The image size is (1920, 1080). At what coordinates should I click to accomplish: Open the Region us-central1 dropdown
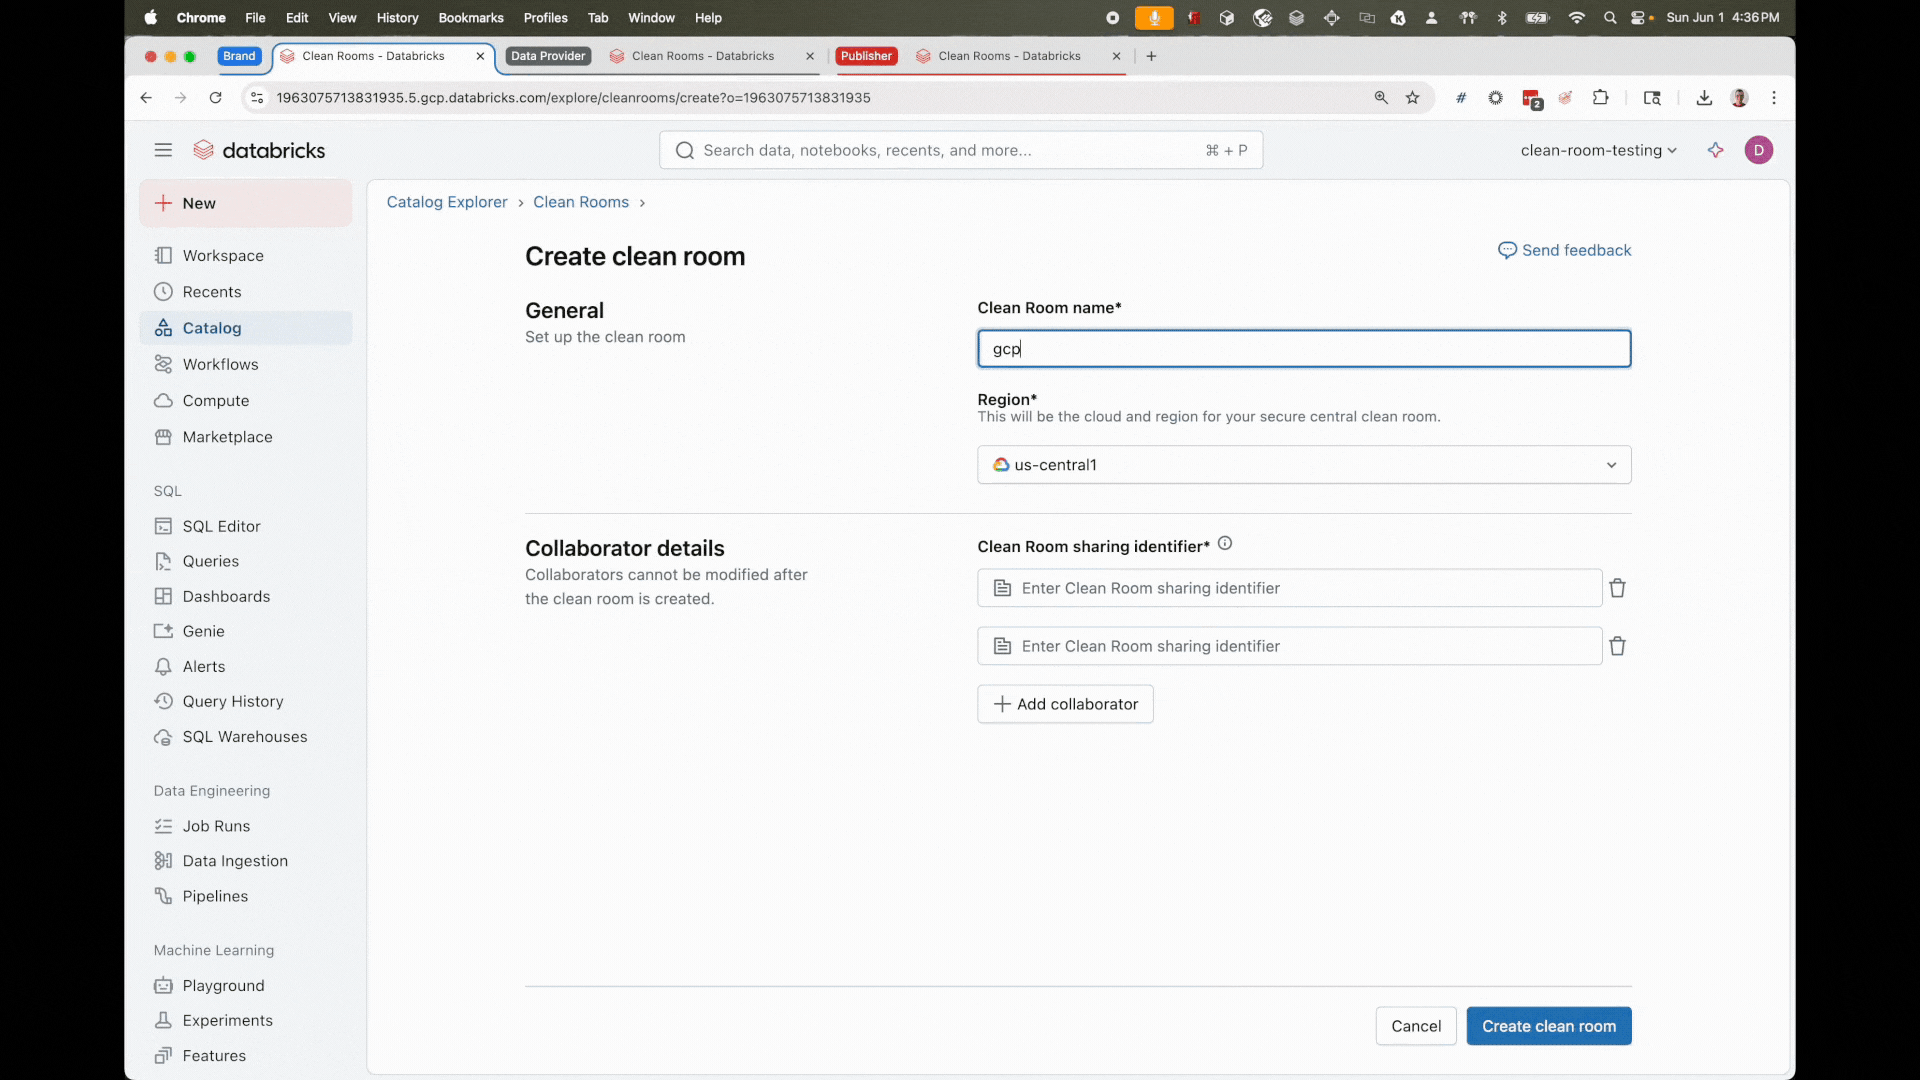[x=1303, y=465]
